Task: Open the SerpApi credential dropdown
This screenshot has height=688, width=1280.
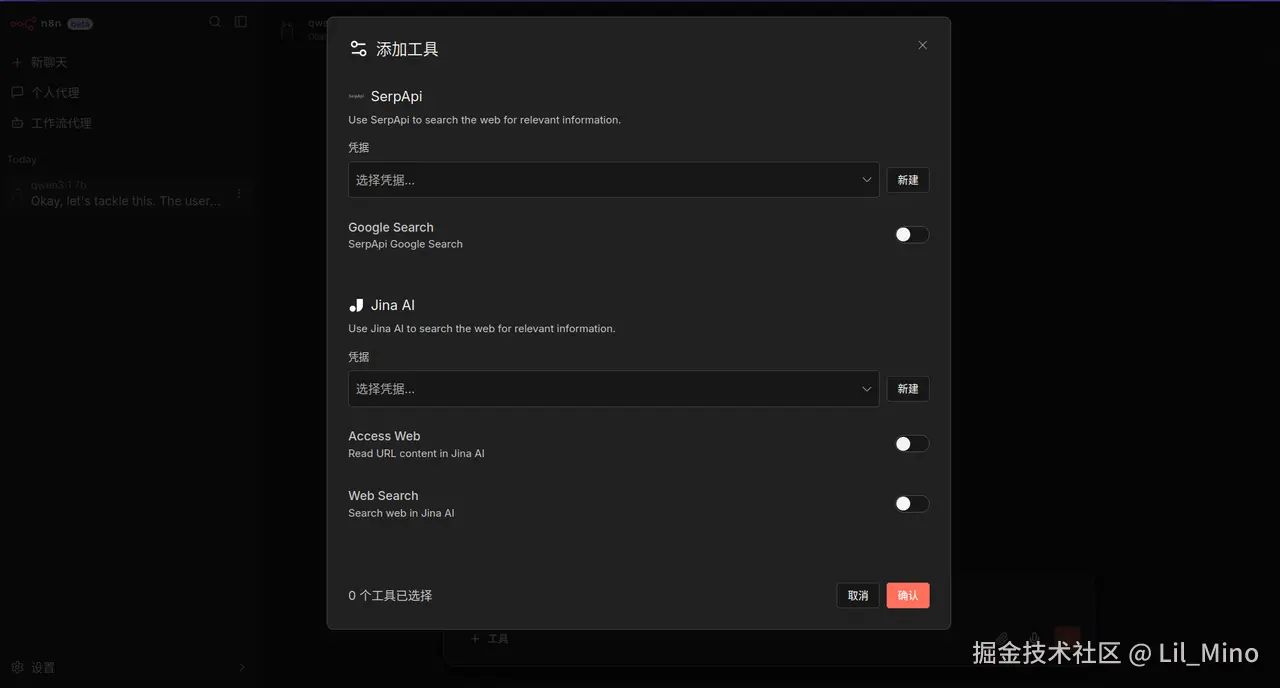Action: (x=613, y=180)
